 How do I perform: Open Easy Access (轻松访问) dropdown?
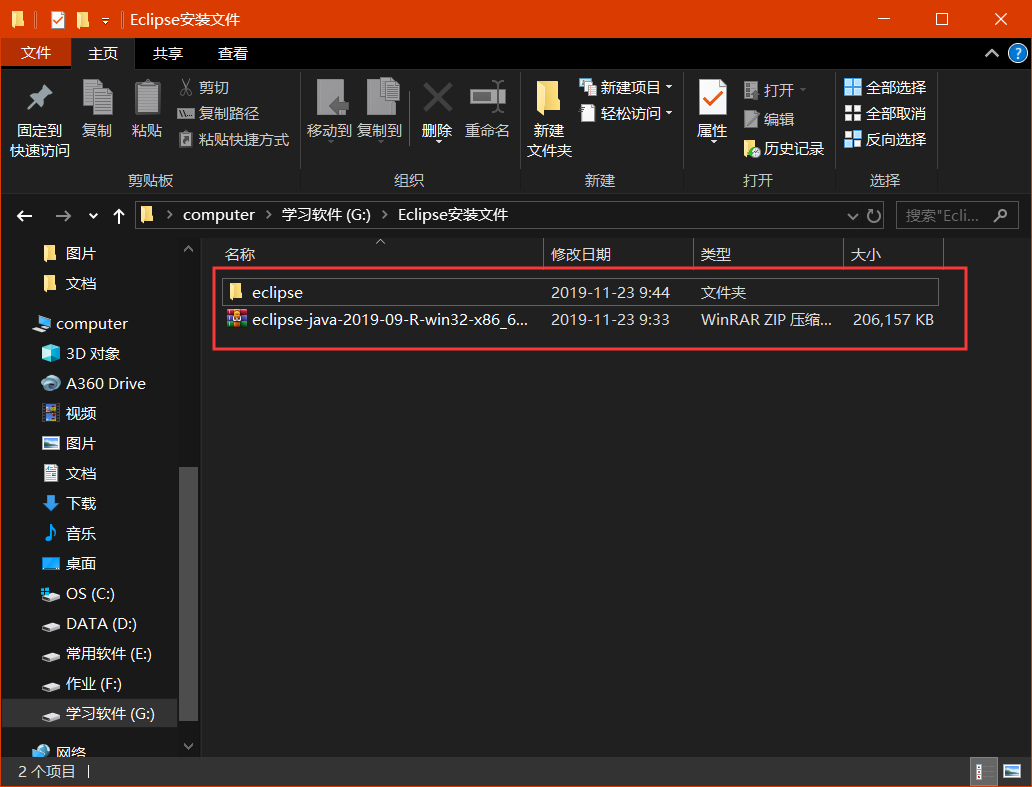tap(625, 114)
